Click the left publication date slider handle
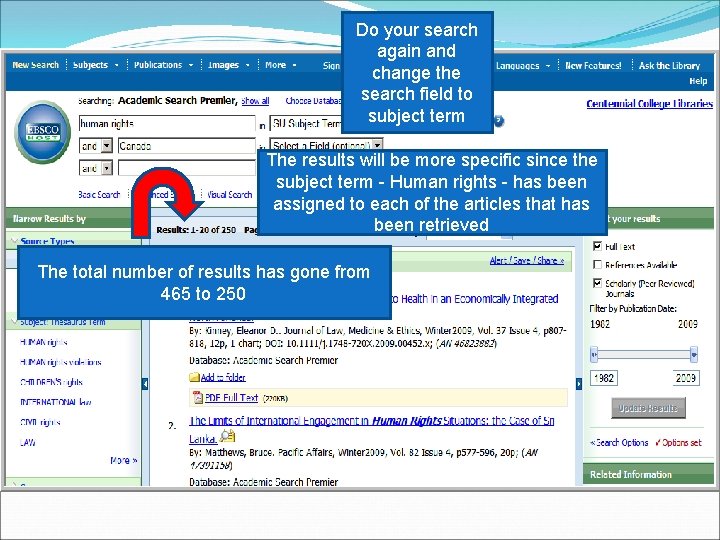 594,354
